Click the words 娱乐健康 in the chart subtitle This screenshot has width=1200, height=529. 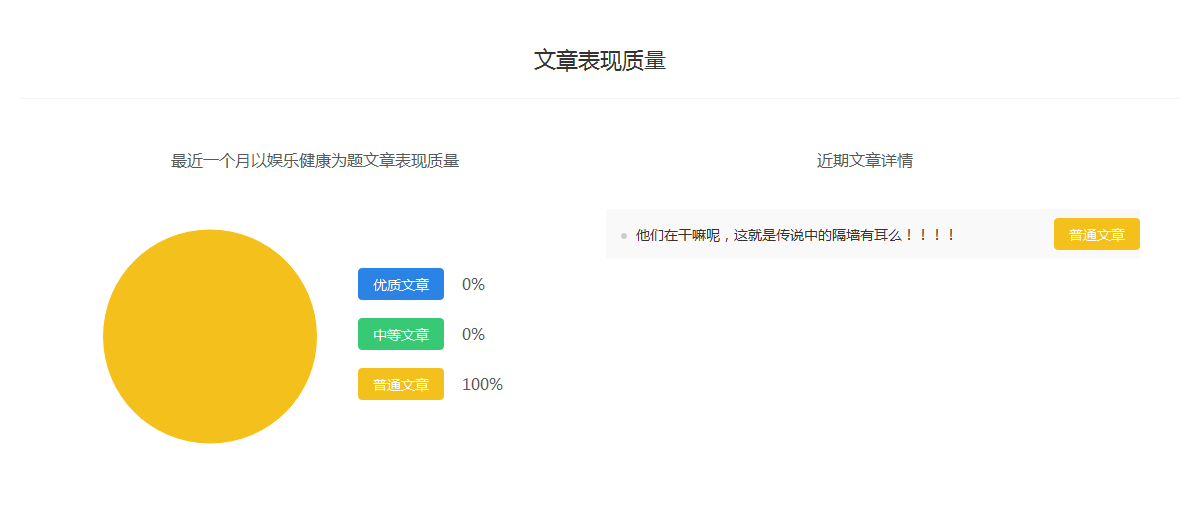pos(298,160)
